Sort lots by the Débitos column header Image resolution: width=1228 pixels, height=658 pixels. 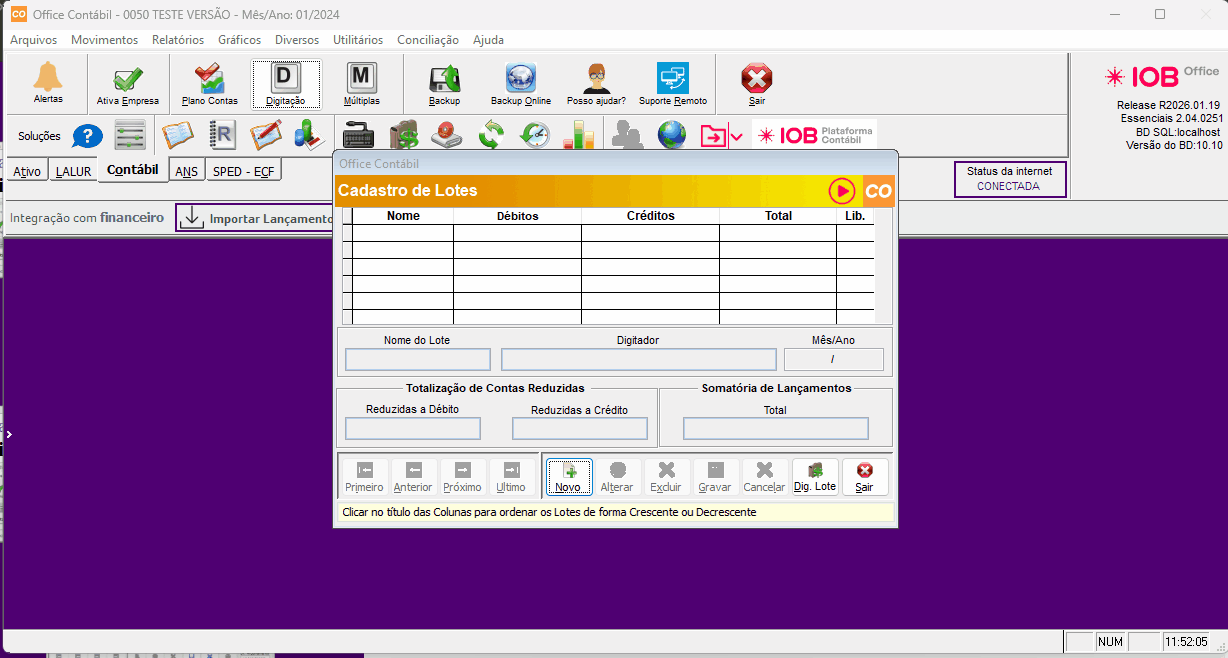[x=517, y=216]
